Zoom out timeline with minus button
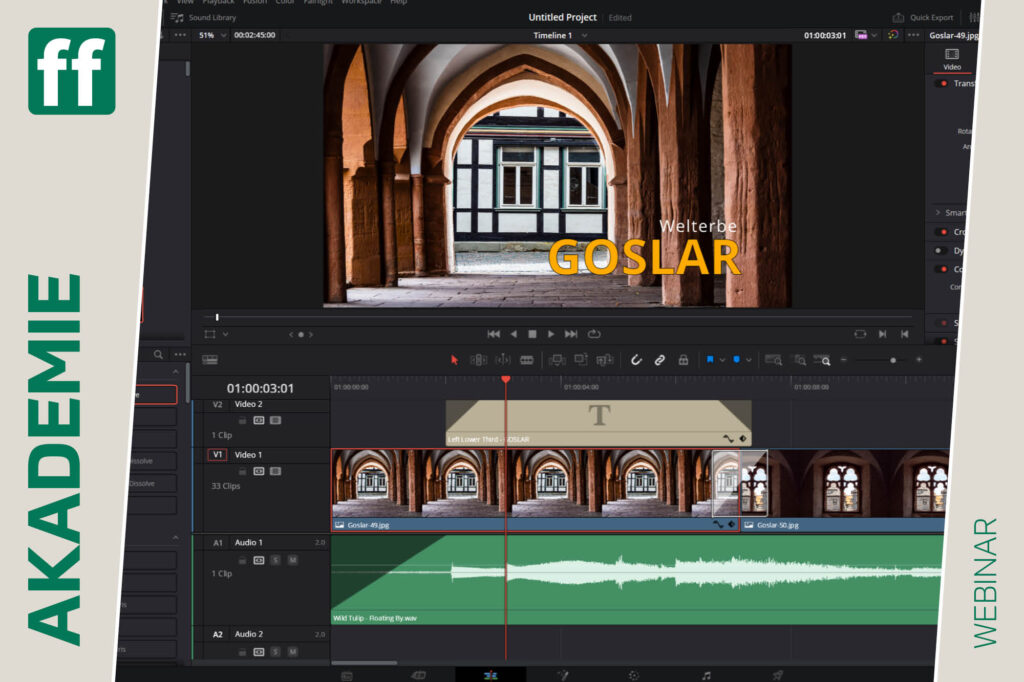Screen dimensions: 1024x682 (x=844, y=360)
